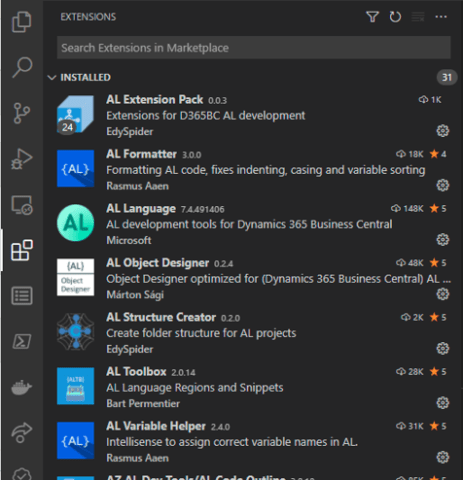Open manage gear for AL Language

click(x=443, y=239)
